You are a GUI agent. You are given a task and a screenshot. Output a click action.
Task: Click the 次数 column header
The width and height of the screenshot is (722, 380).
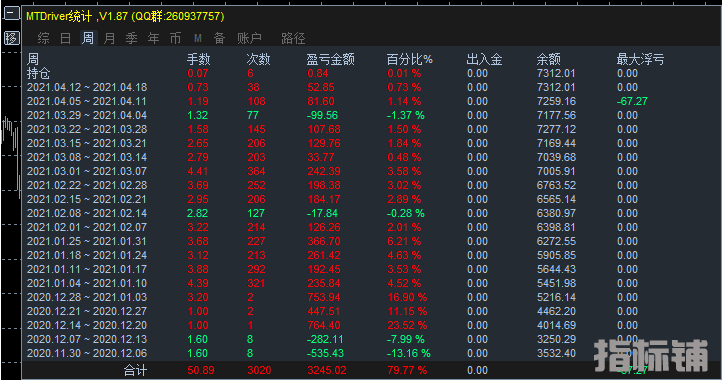(x=258, y=59)
